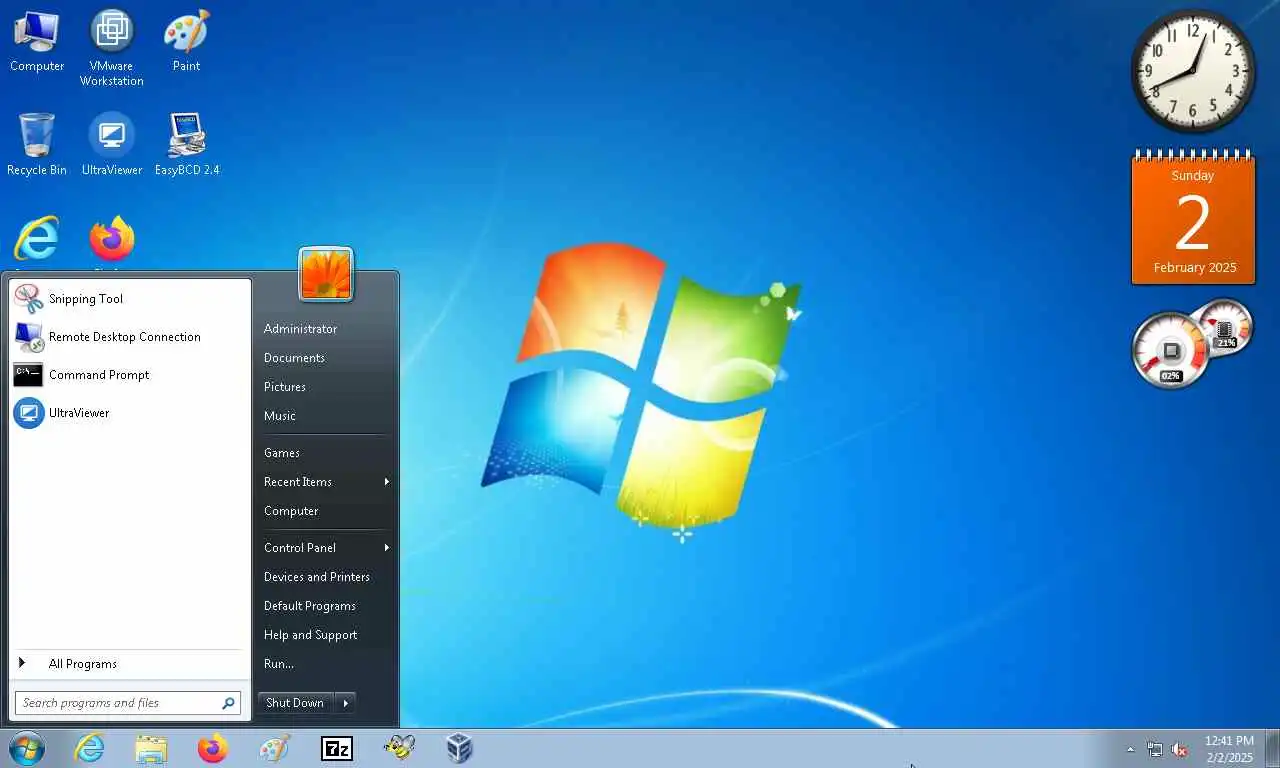Launch VirtualBox from the taskbar

click(x=459, y=748)
